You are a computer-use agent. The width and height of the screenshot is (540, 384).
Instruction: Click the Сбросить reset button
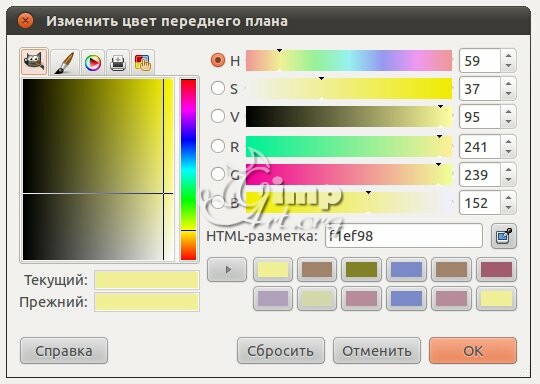(281, 351)
